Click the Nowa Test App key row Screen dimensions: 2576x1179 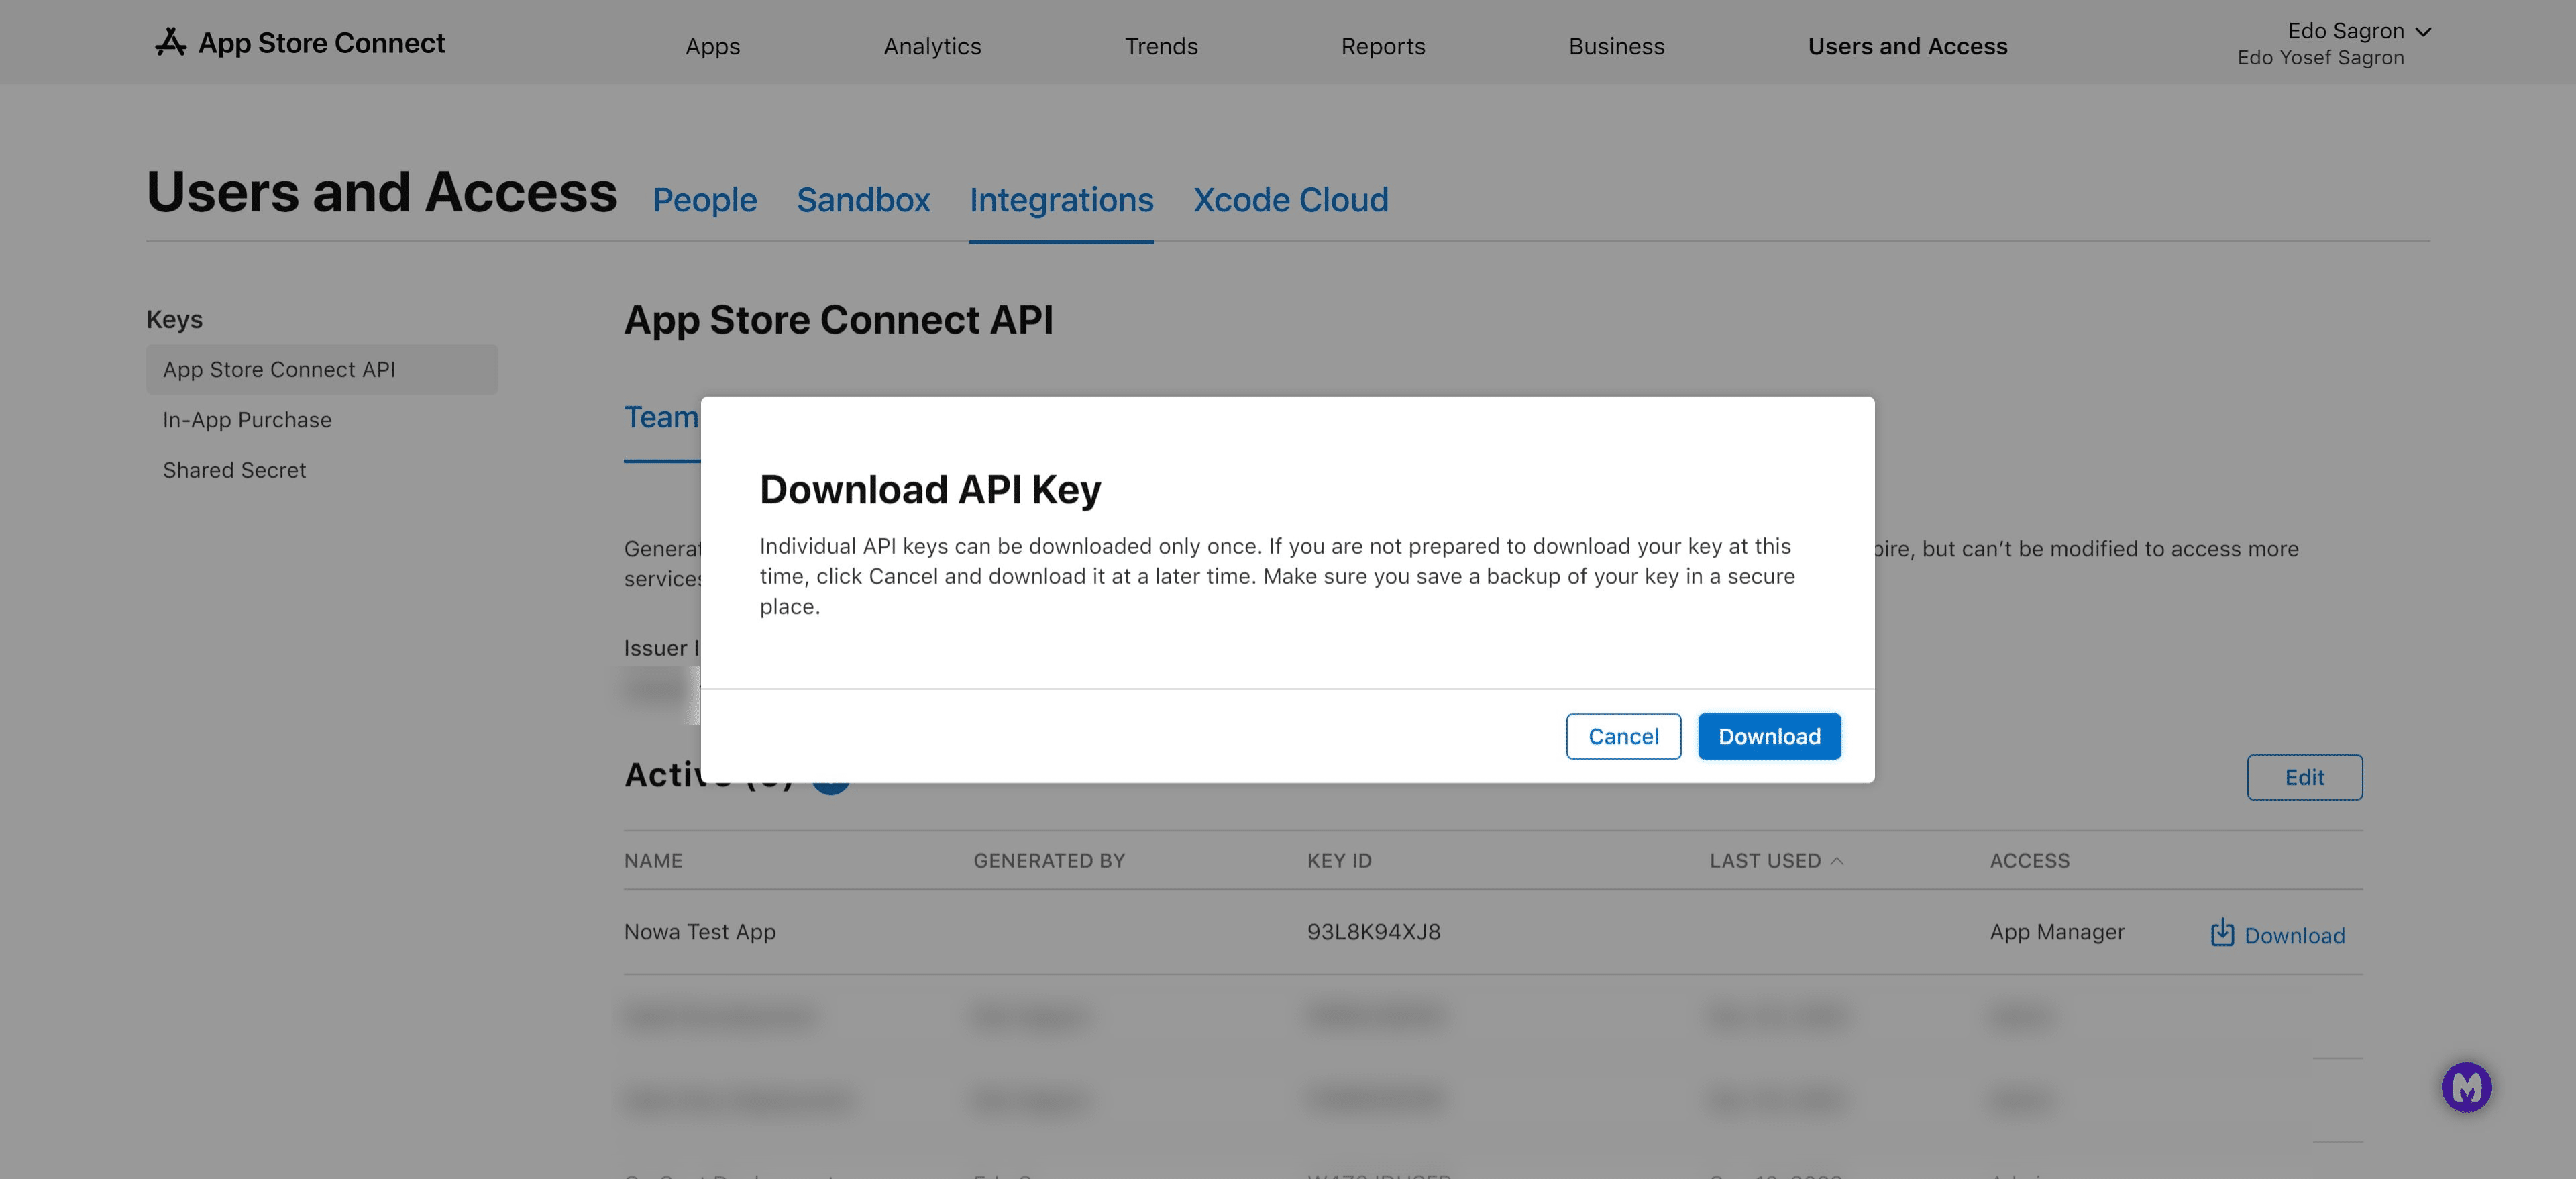[x=699, y=931]
